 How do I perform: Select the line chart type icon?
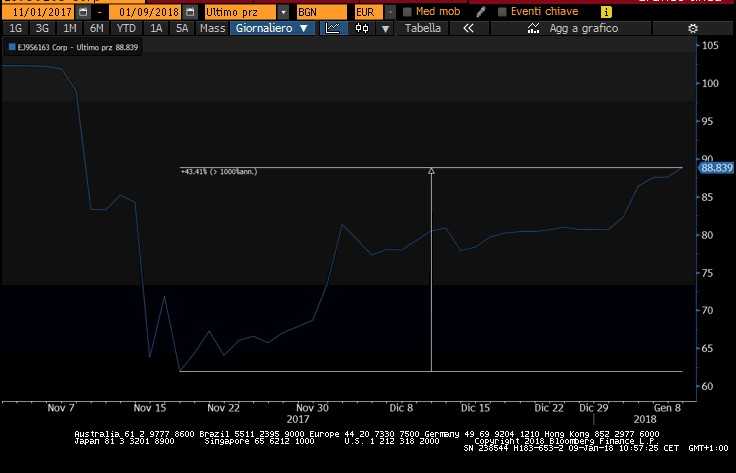(x=333, y=28)
